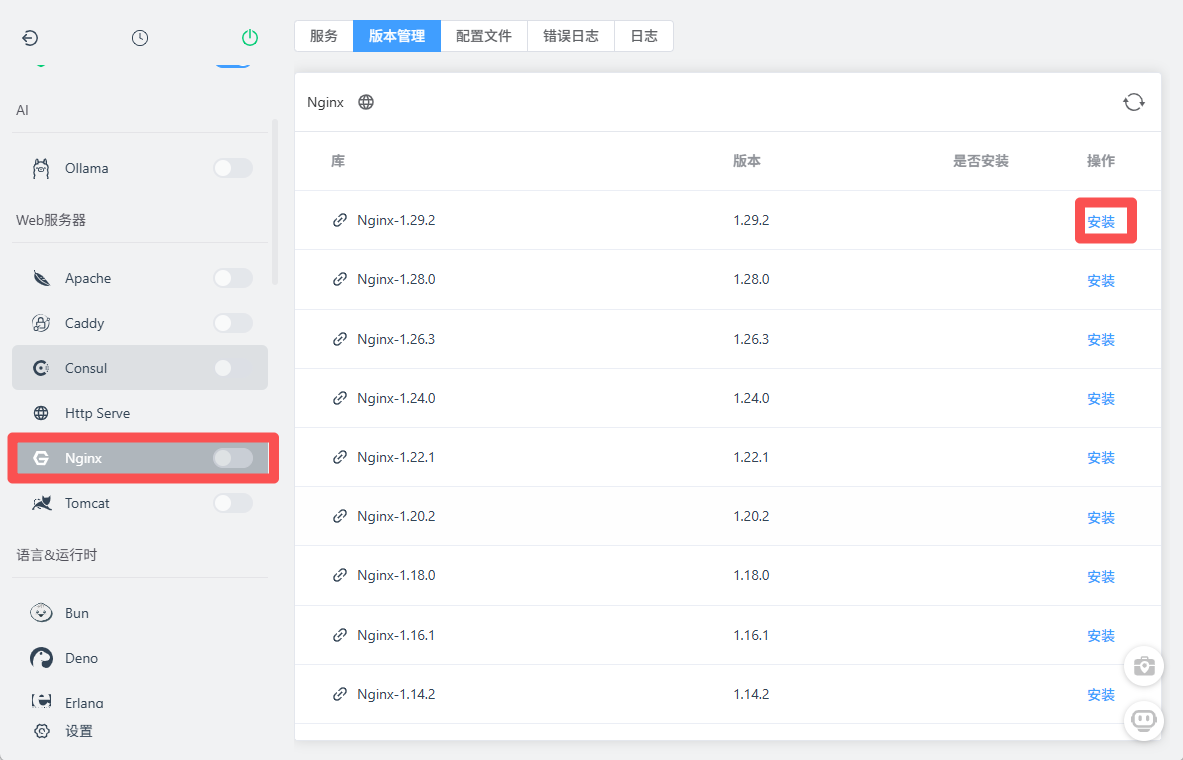Toggle the Apache service switch
The height and width of the screenshot is (760, 1183).
coord(232,278)
